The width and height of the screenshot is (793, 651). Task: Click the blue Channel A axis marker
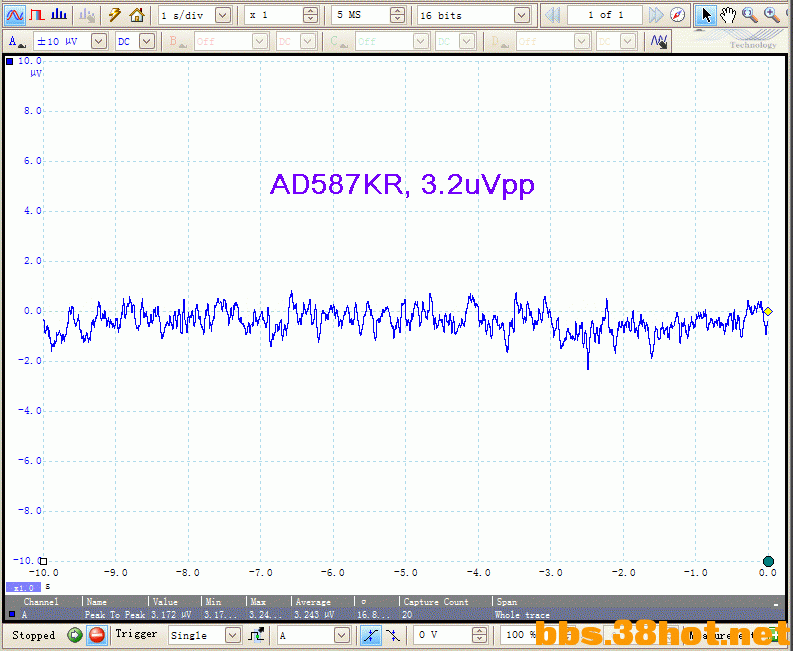9,62
